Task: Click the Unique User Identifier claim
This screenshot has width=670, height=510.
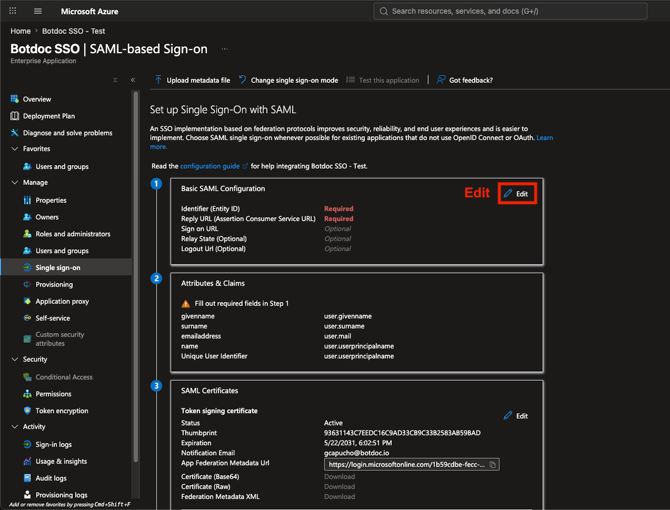Action: point(214,356)
